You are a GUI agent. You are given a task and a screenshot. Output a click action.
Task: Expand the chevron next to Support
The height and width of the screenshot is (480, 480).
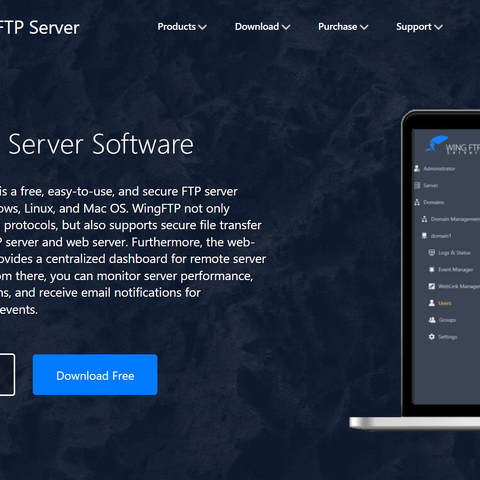pyautogui.click(x=438, y=27)
